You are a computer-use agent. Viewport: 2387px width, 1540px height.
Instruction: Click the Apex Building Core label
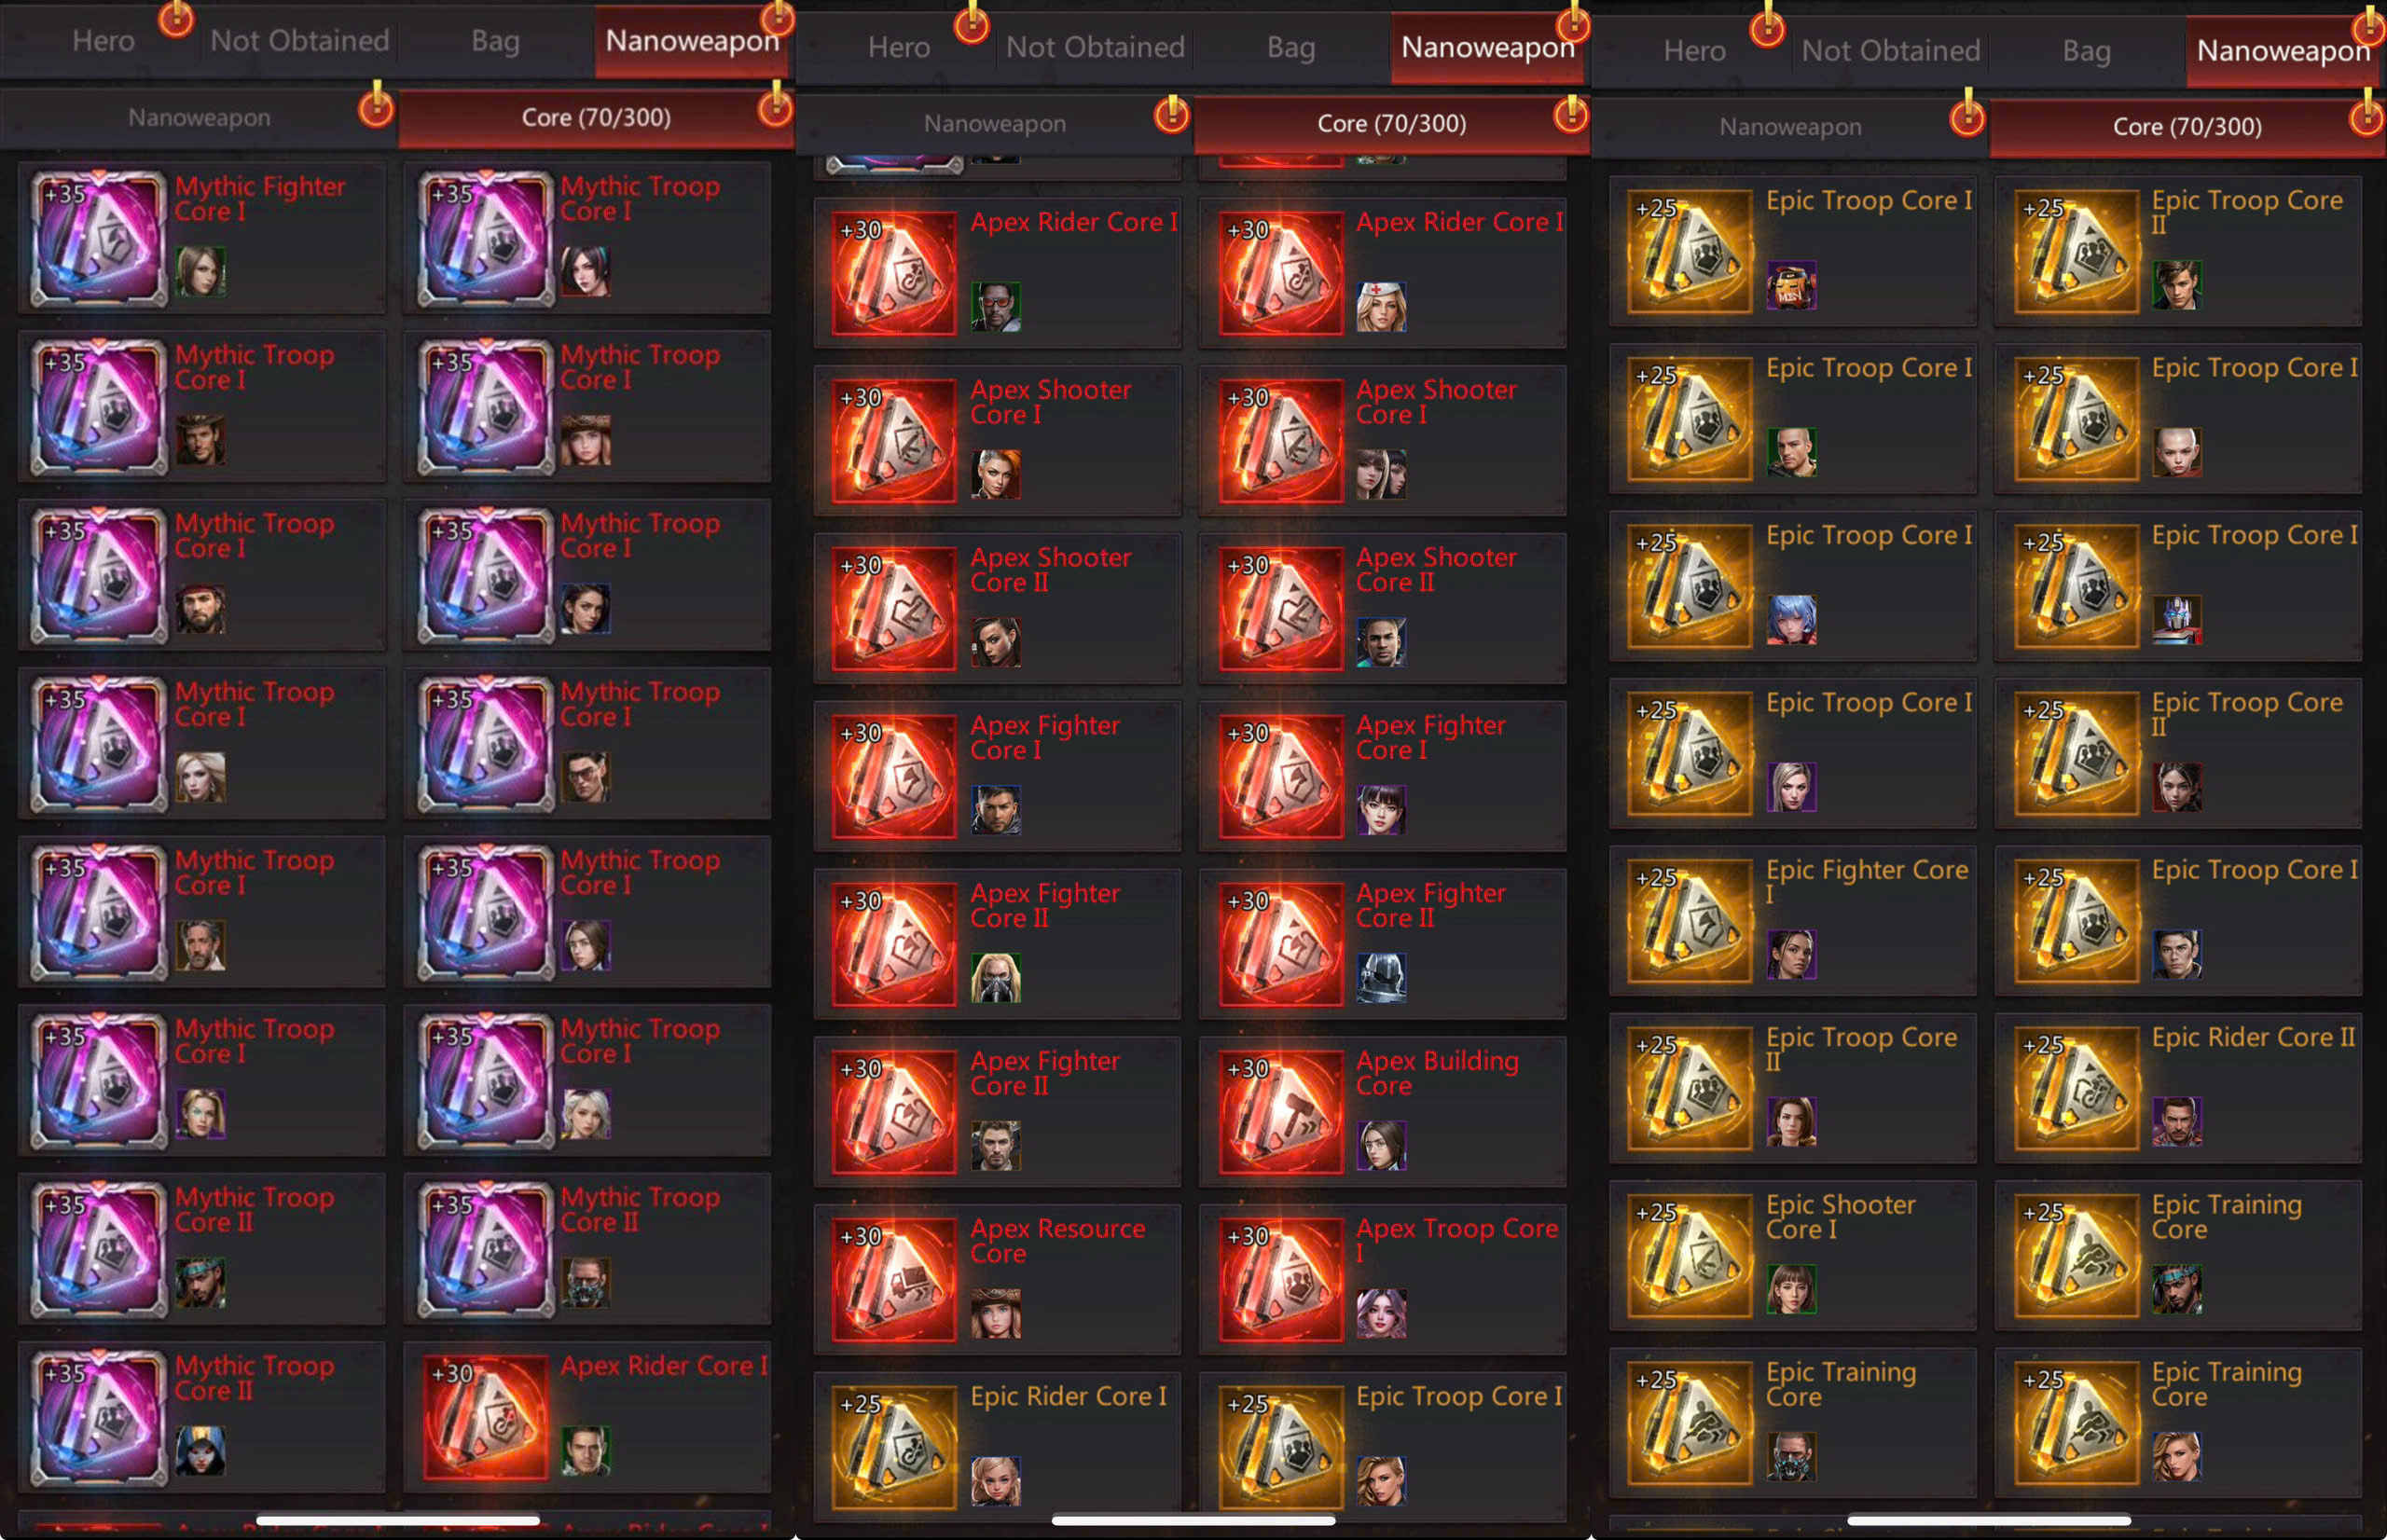1437,1073
